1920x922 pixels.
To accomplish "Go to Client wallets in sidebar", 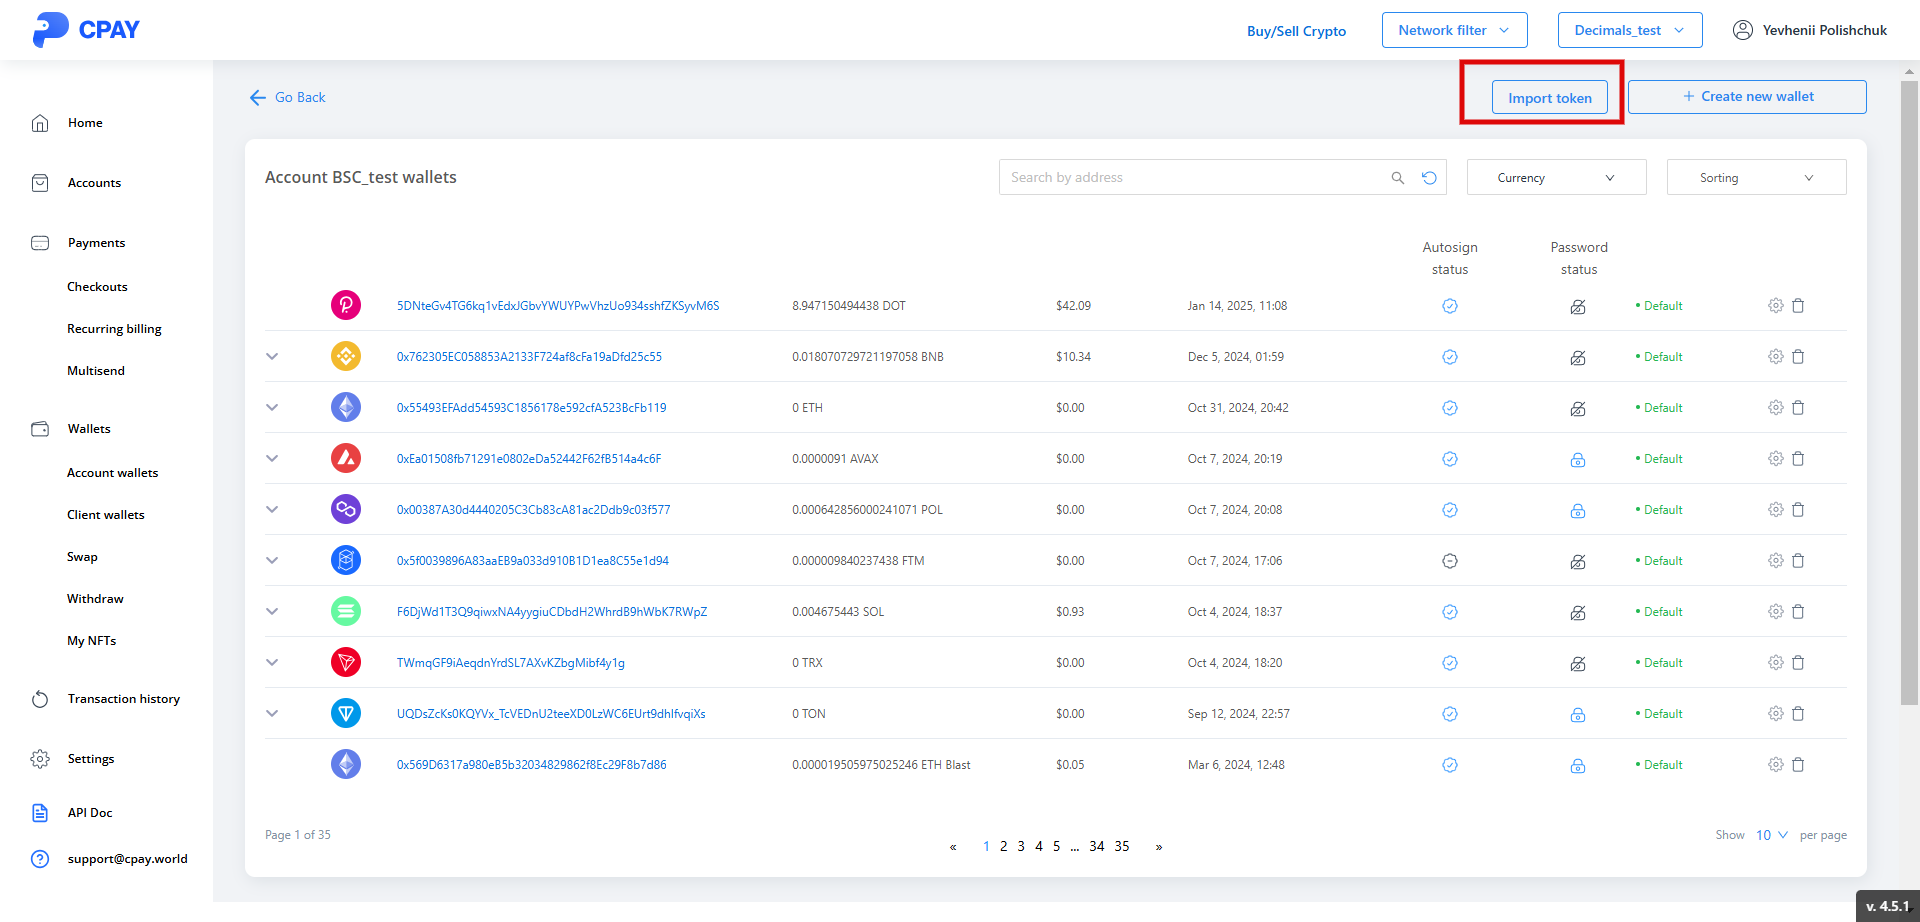I will (105, 515).
